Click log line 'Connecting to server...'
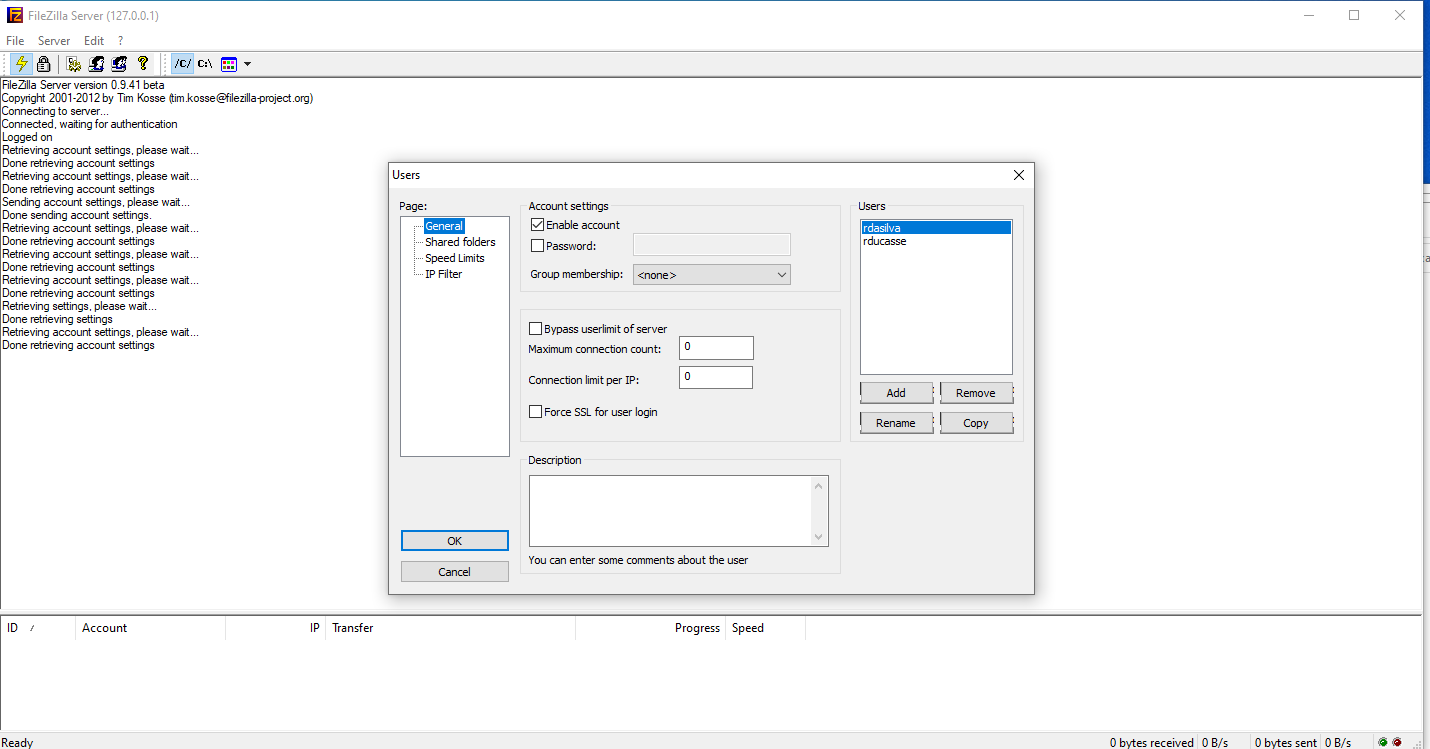1430x749 pixels. tap(55, 111)
